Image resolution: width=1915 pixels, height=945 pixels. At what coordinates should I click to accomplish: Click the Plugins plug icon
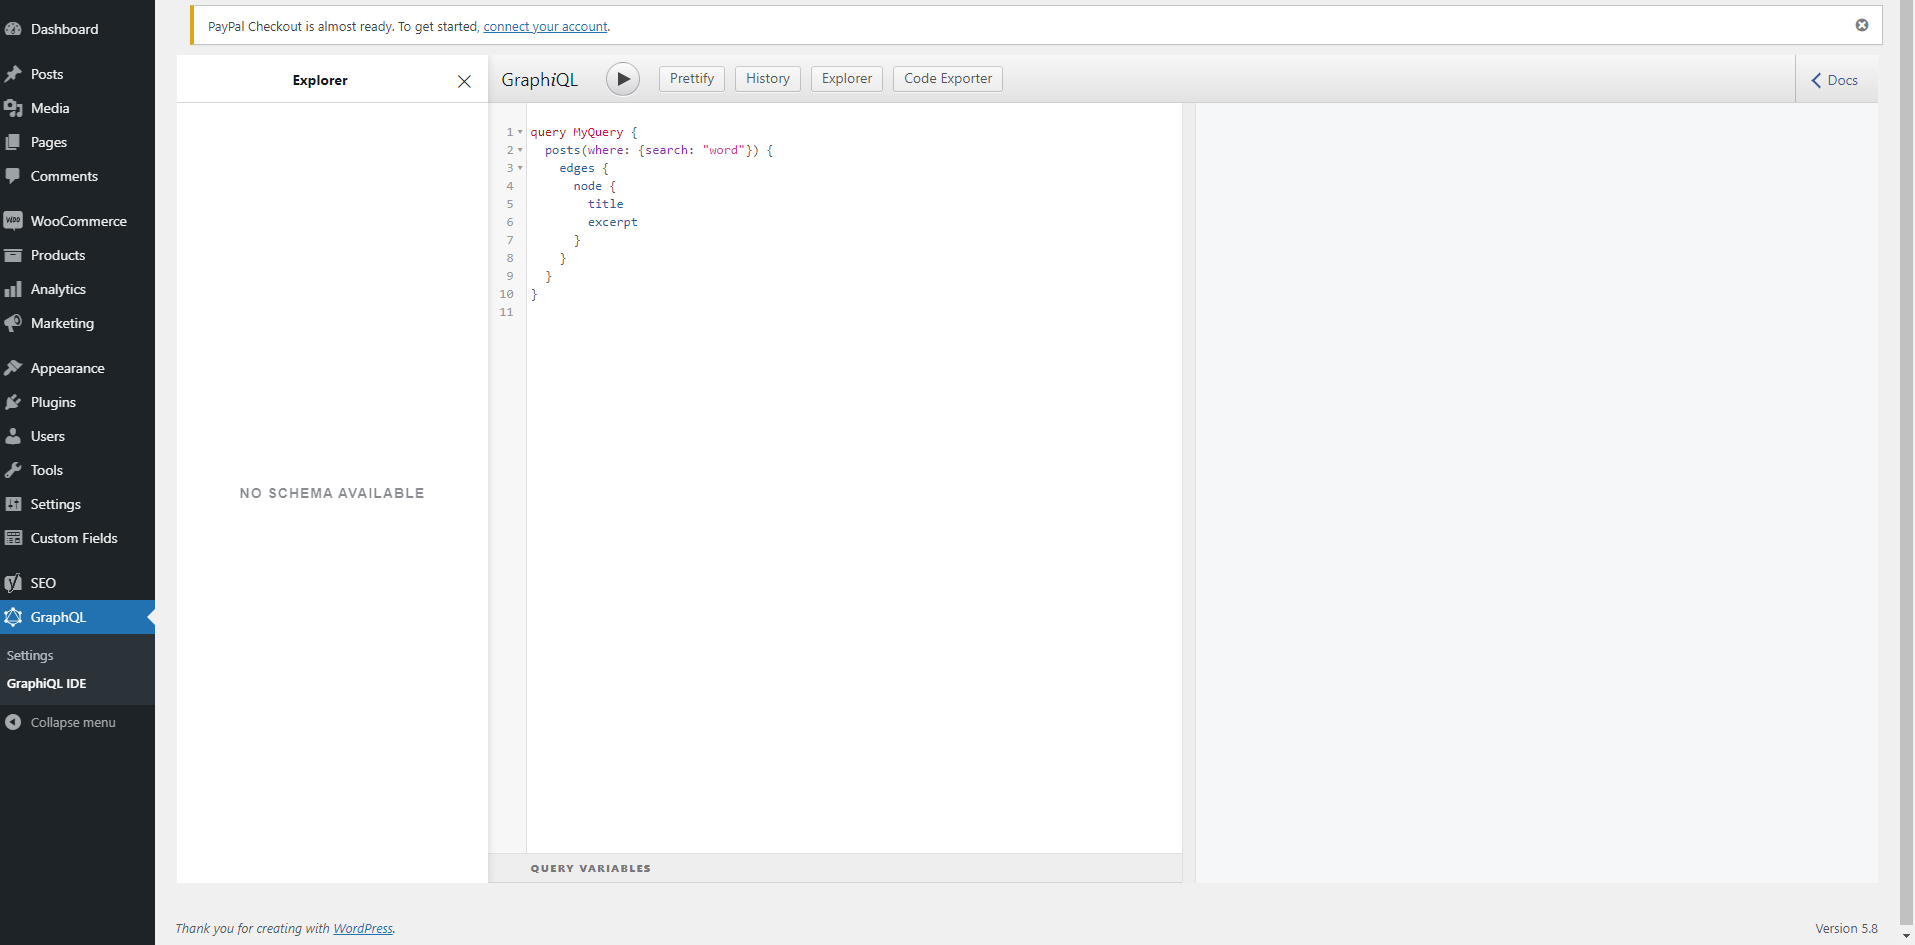13,402
